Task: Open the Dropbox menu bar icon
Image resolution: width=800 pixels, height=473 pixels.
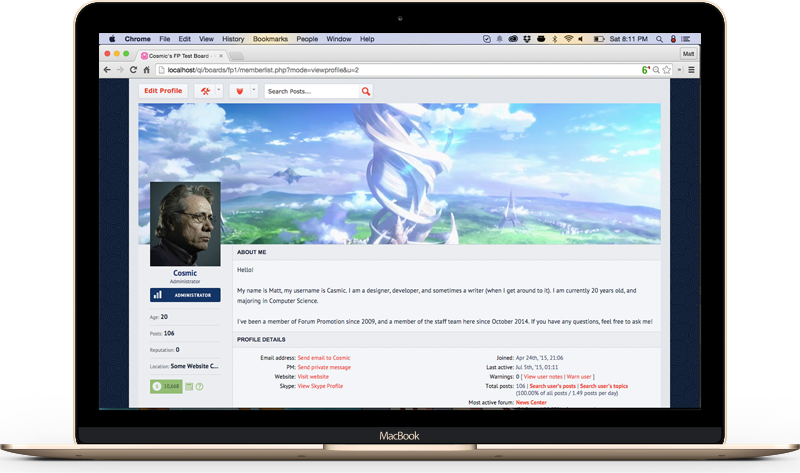Action: (527, 39)
